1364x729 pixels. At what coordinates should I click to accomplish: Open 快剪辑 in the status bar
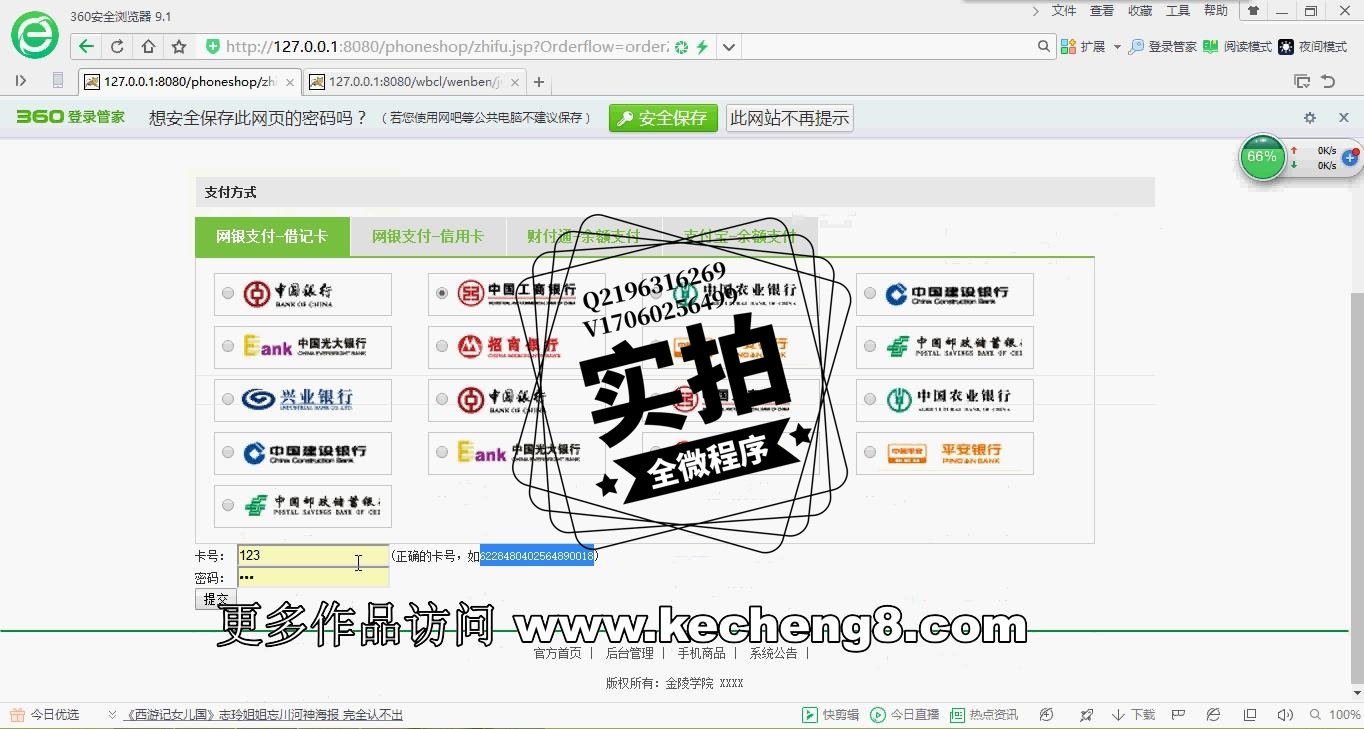(x=831, y=715)
